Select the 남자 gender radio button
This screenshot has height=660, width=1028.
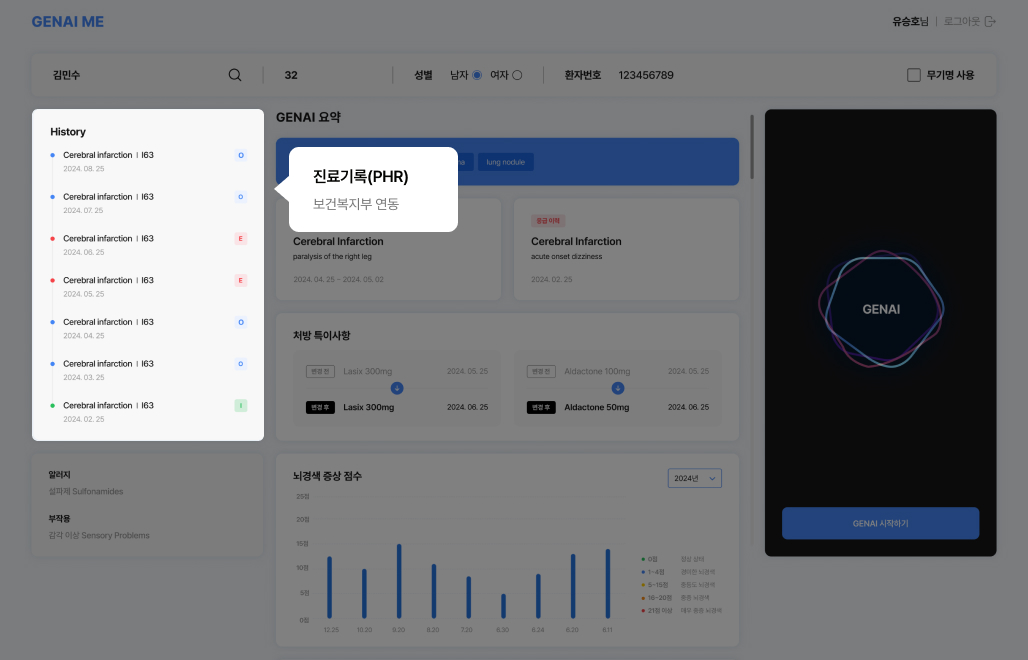point(477,75)
